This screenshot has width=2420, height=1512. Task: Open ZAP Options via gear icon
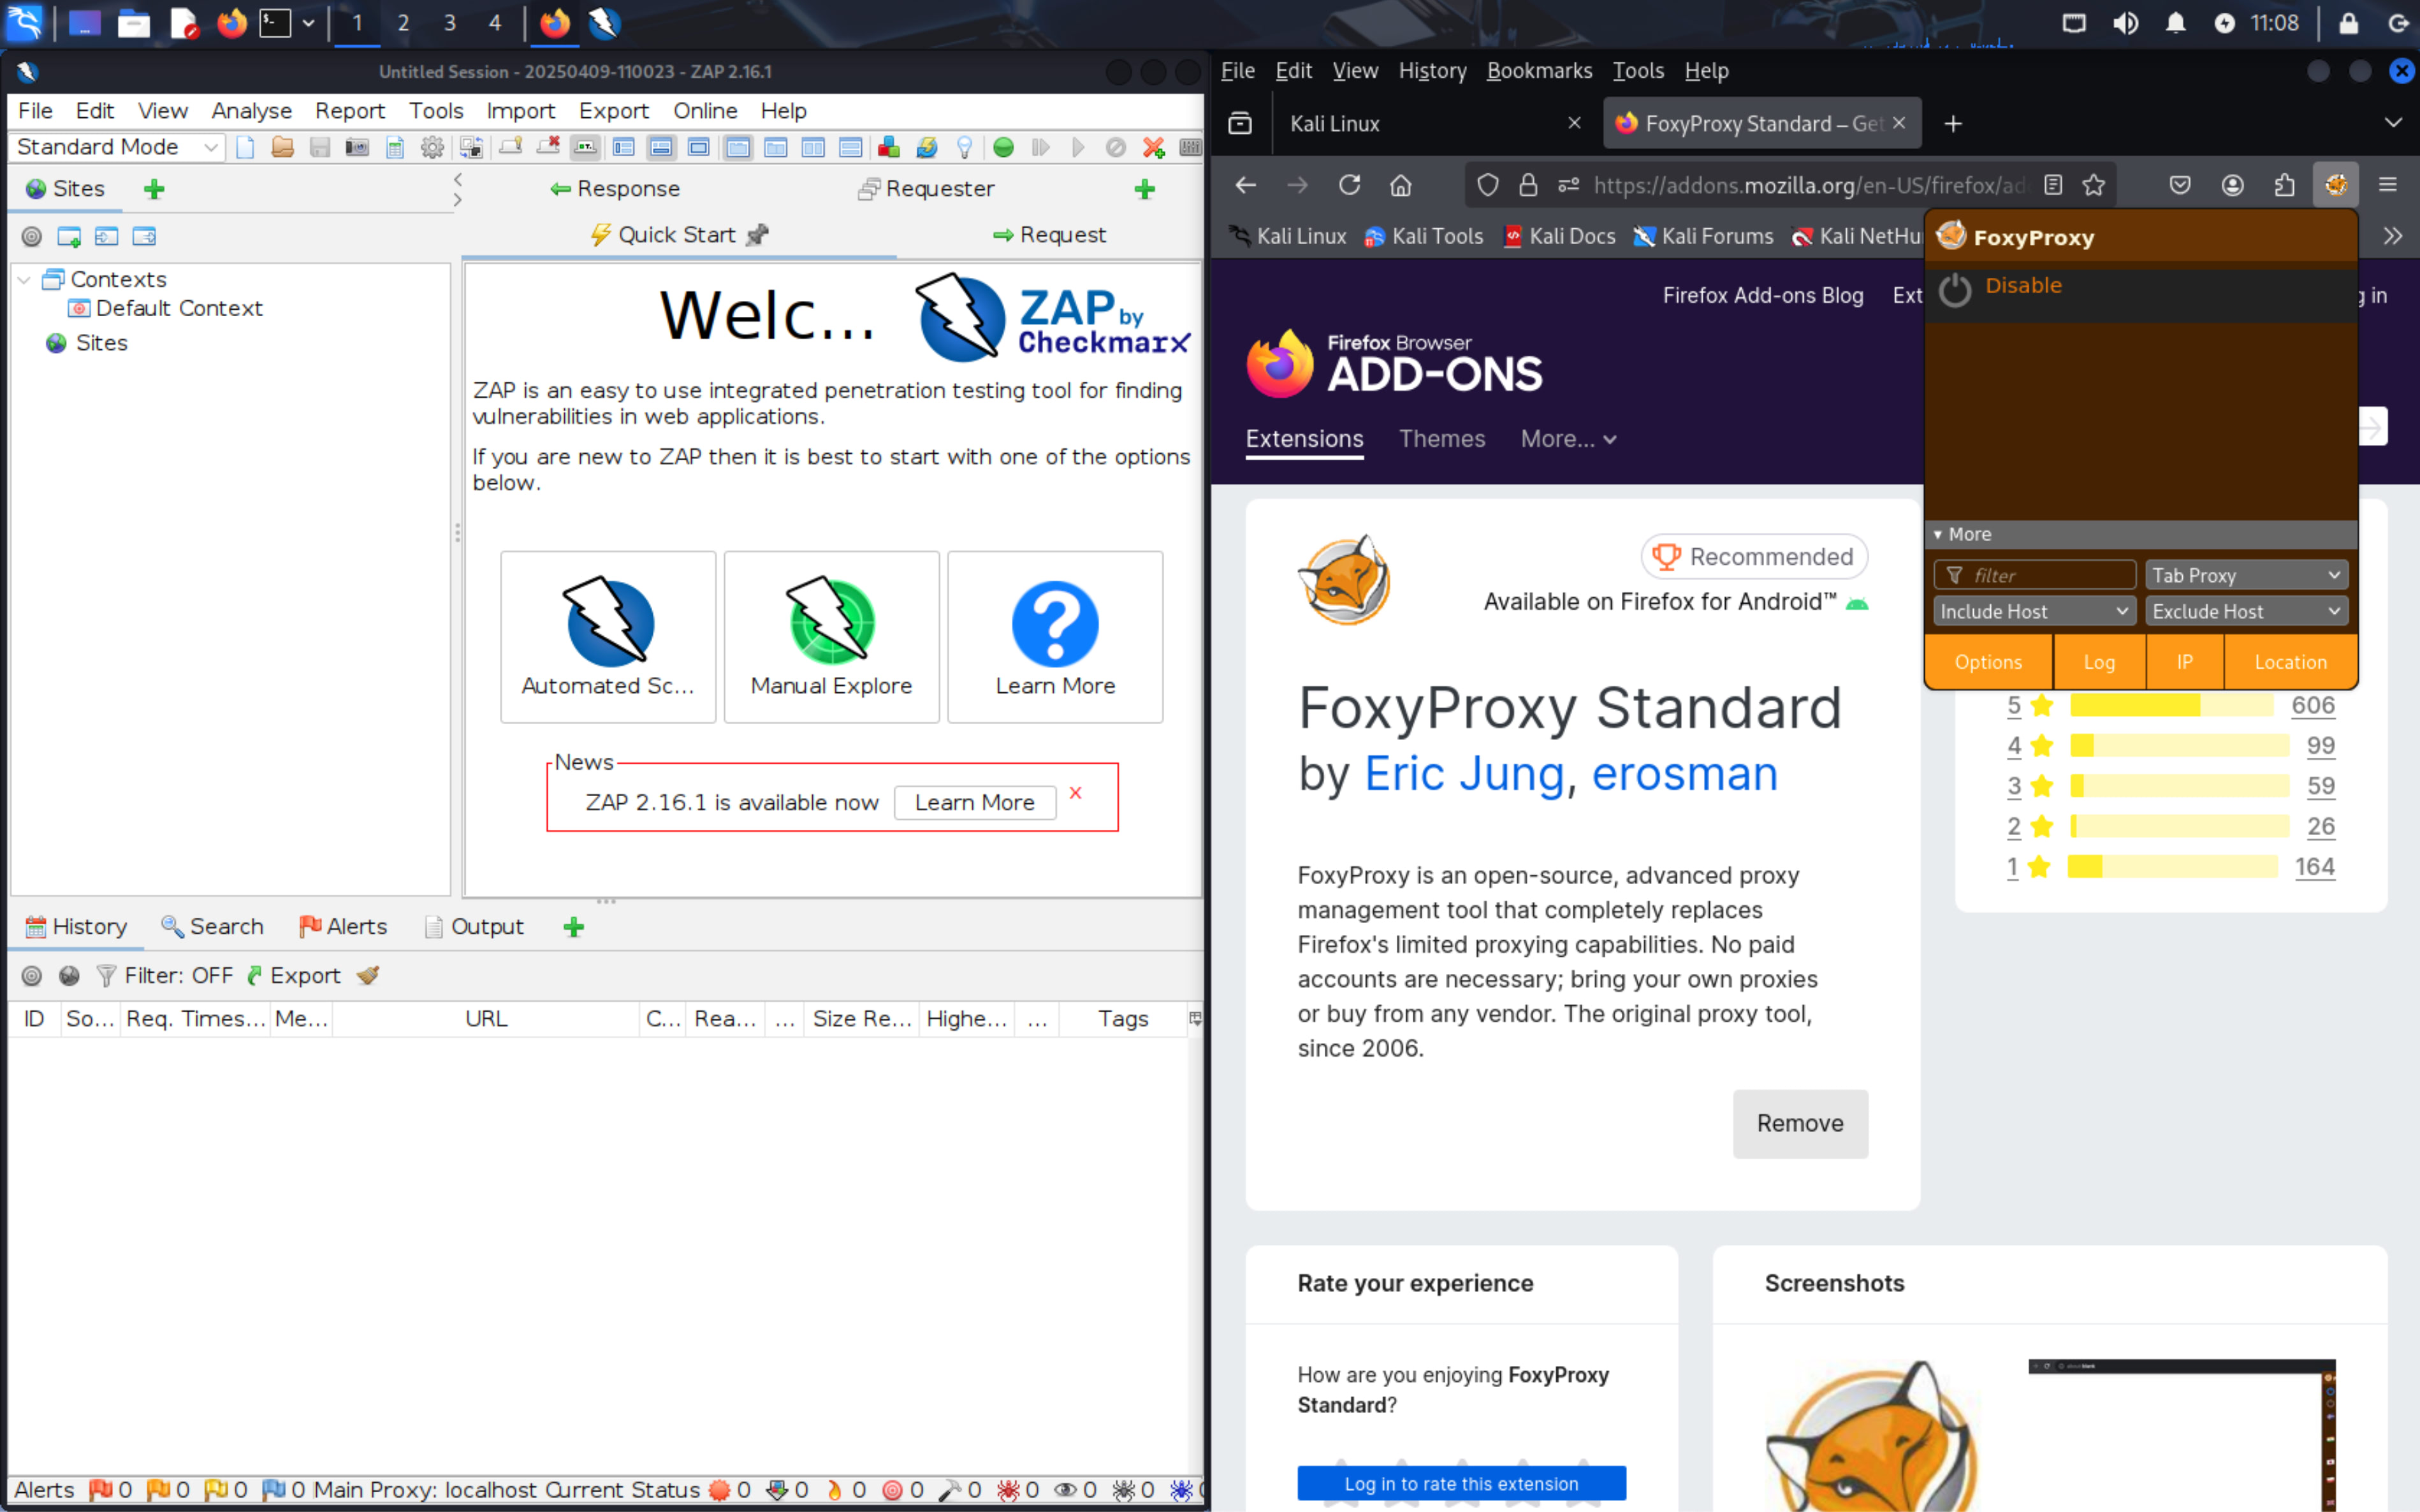point(432,148)
